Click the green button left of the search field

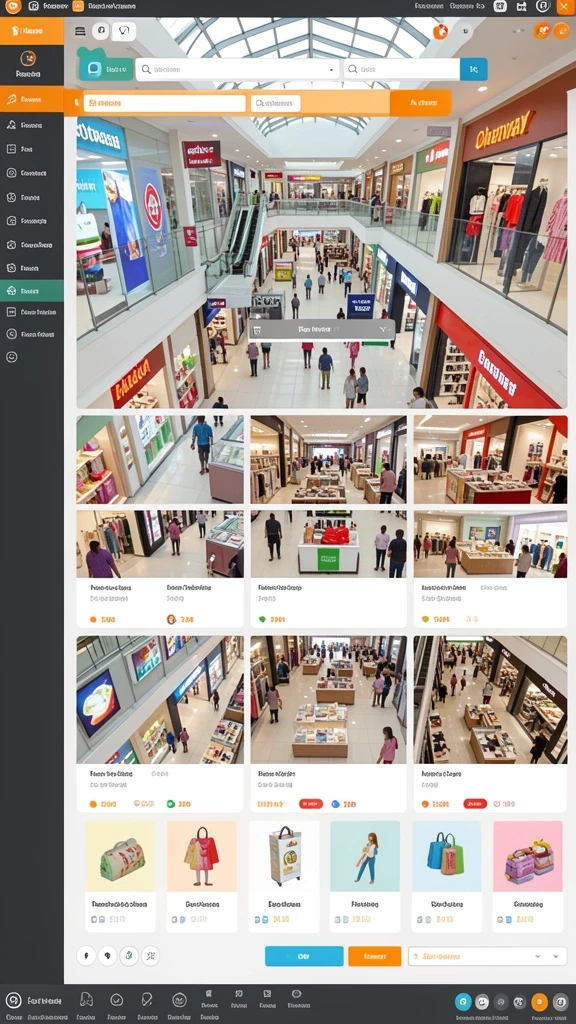tap(106, 69)
